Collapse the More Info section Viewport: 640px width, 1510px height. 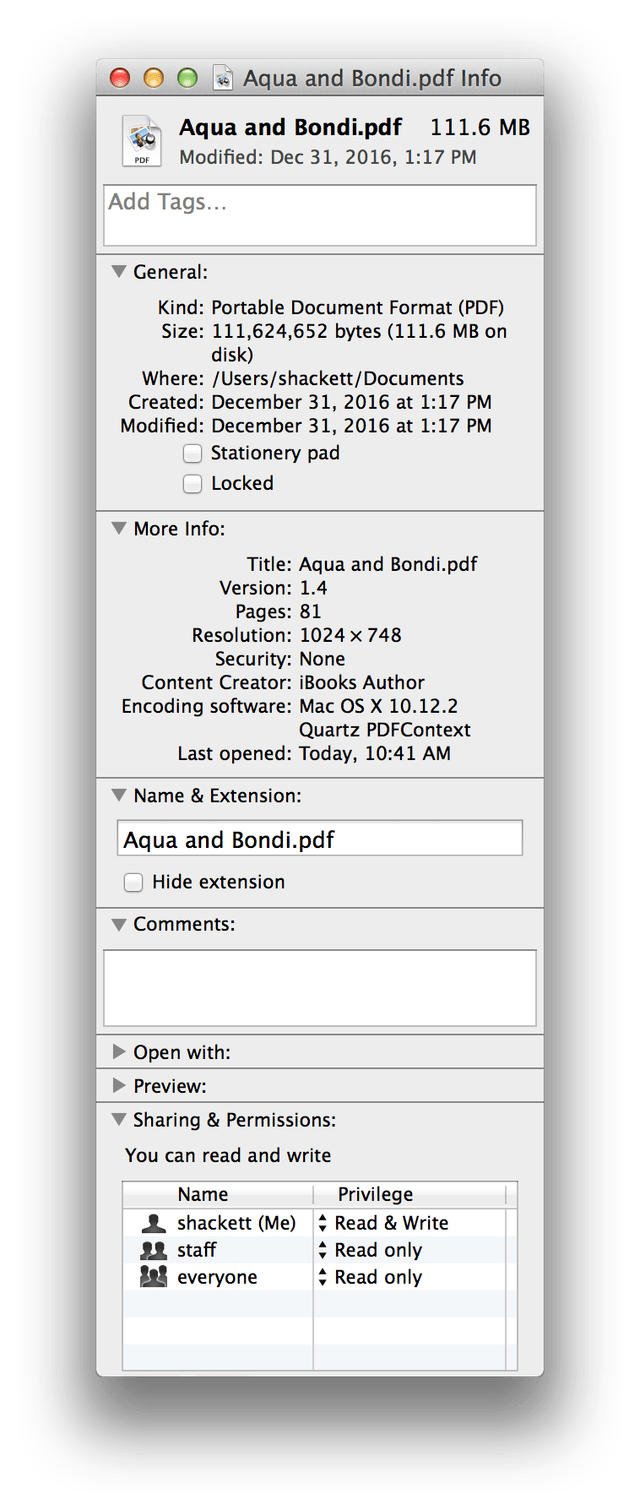click(x=119, y=528)
